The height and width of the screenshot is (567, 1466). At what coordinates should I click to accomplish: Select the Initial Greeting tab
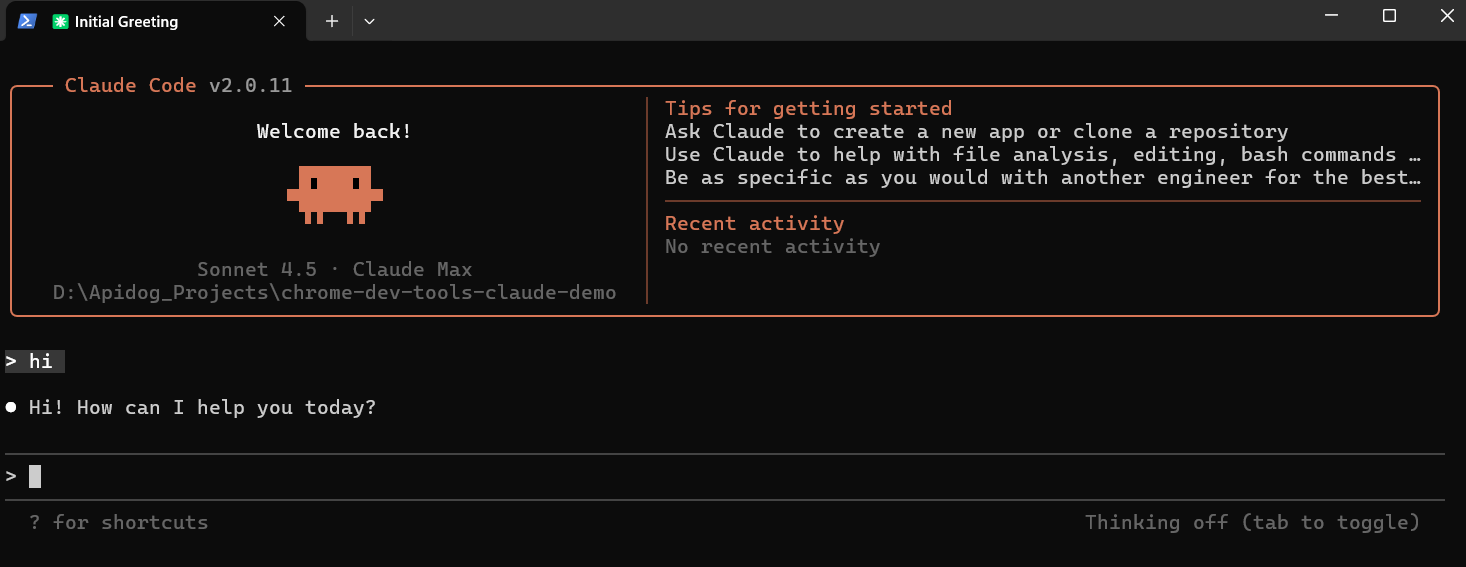126,22
